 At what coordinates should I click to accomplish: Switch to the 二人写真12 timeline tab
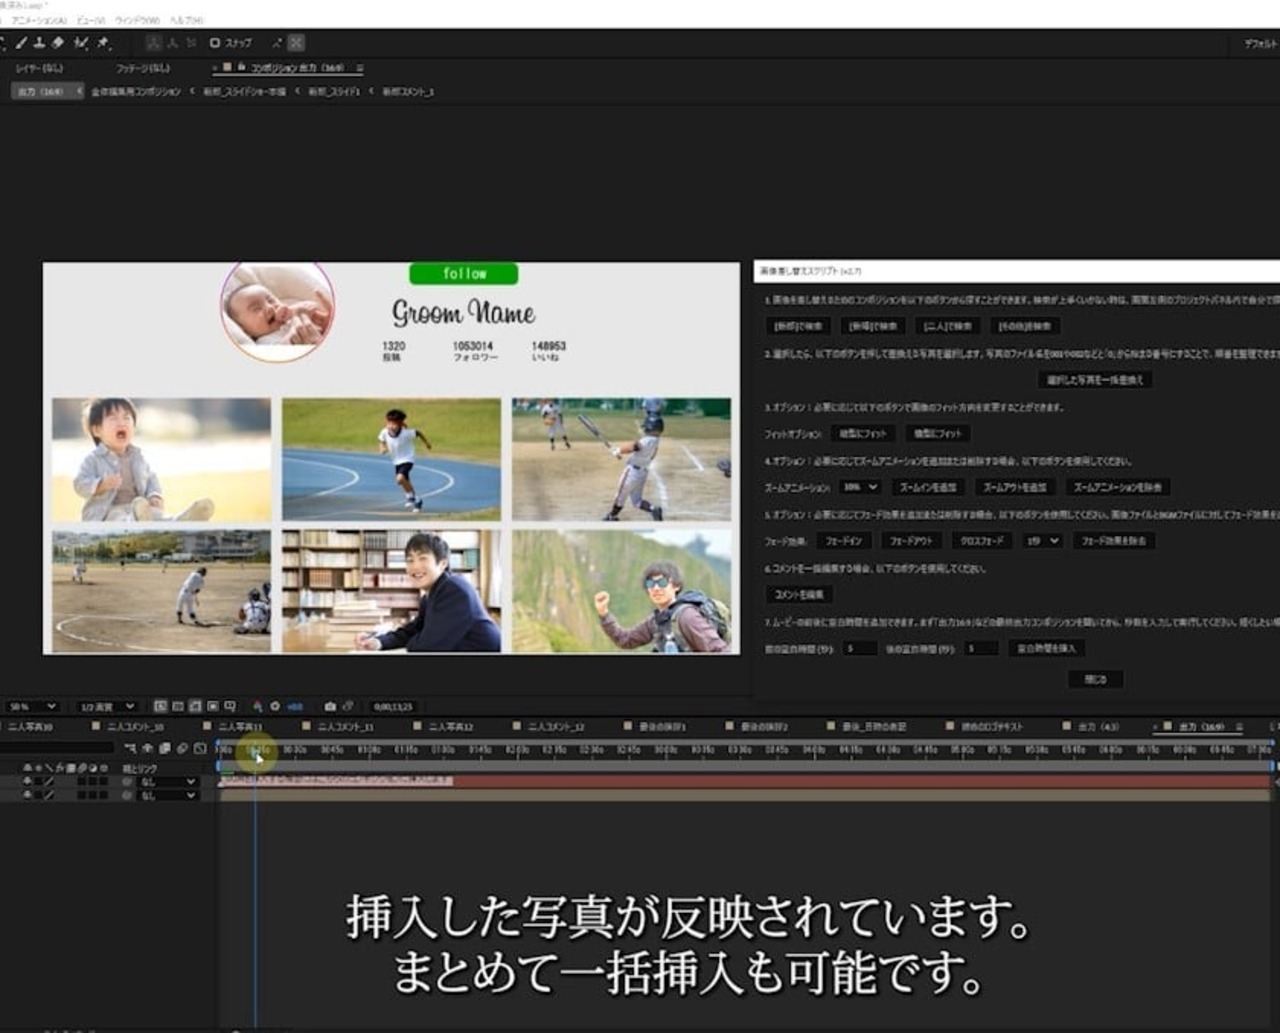(x=450, y=727)
